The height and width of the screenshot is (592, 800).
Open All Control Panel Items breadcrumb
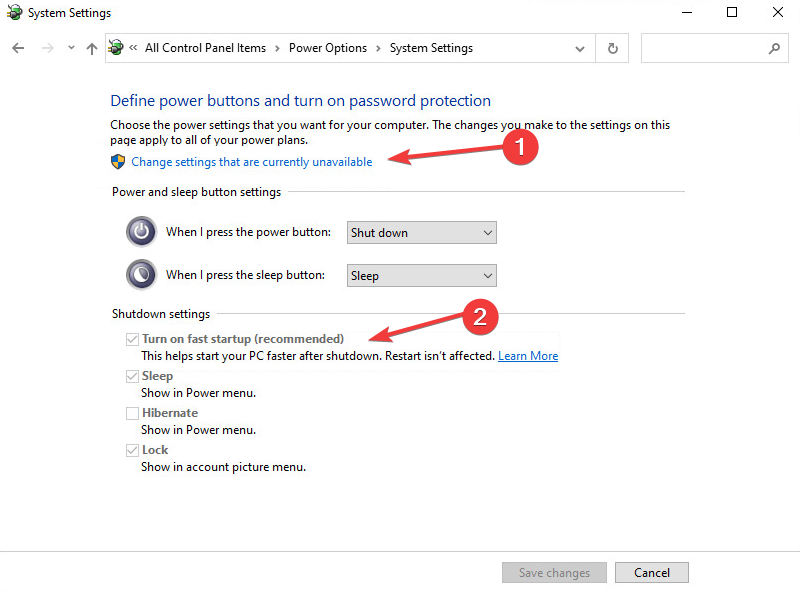pos(205,48)
